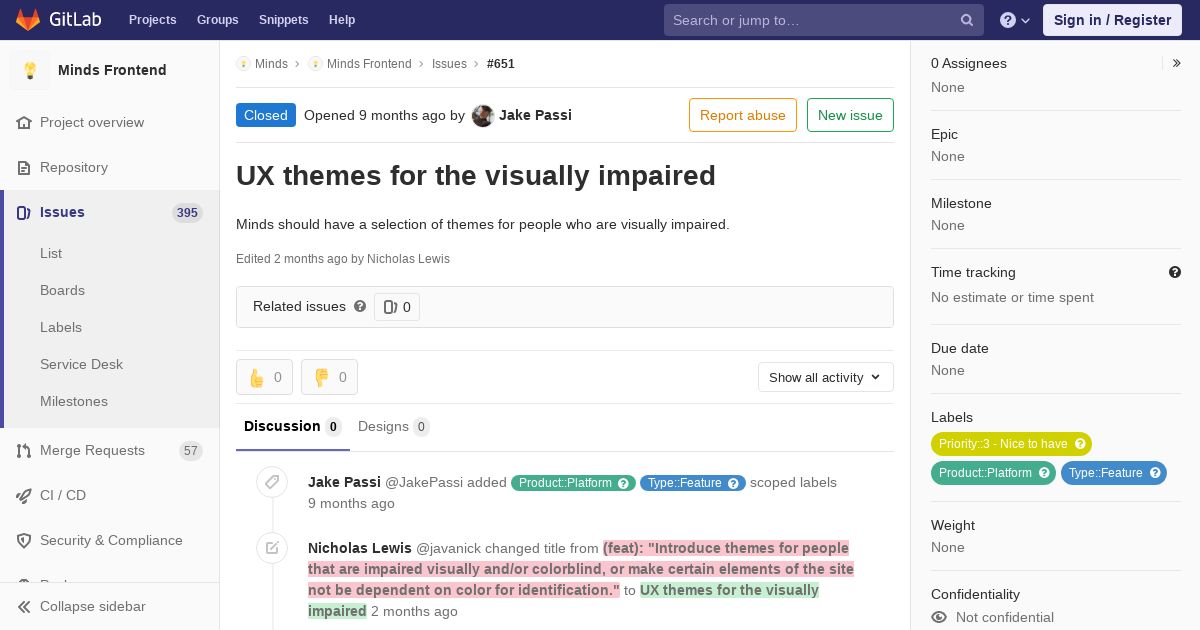1200x630 pixels.
Task: Click help icon on Priority::3 label
Action: click(x=1080, y=444)
